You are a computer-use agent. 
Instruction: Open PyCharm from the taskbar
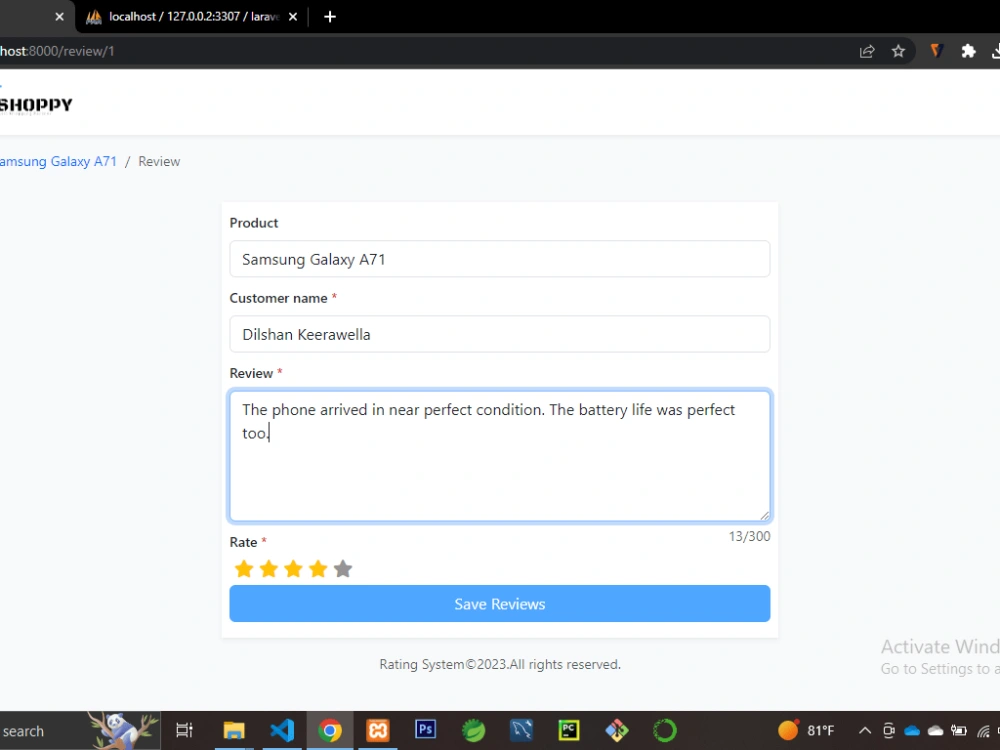569,730
